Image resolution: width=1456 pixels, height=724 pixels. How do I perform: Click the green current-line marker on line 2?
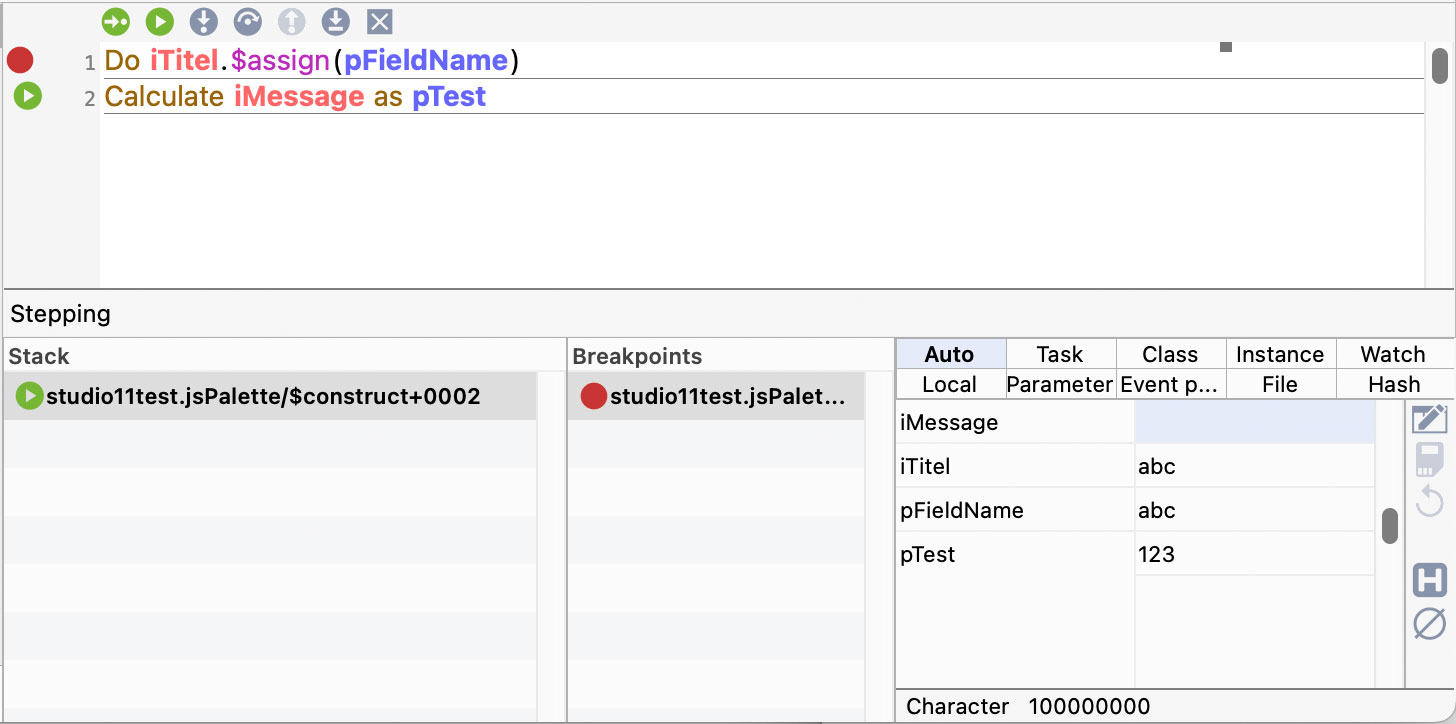(27, 96)
